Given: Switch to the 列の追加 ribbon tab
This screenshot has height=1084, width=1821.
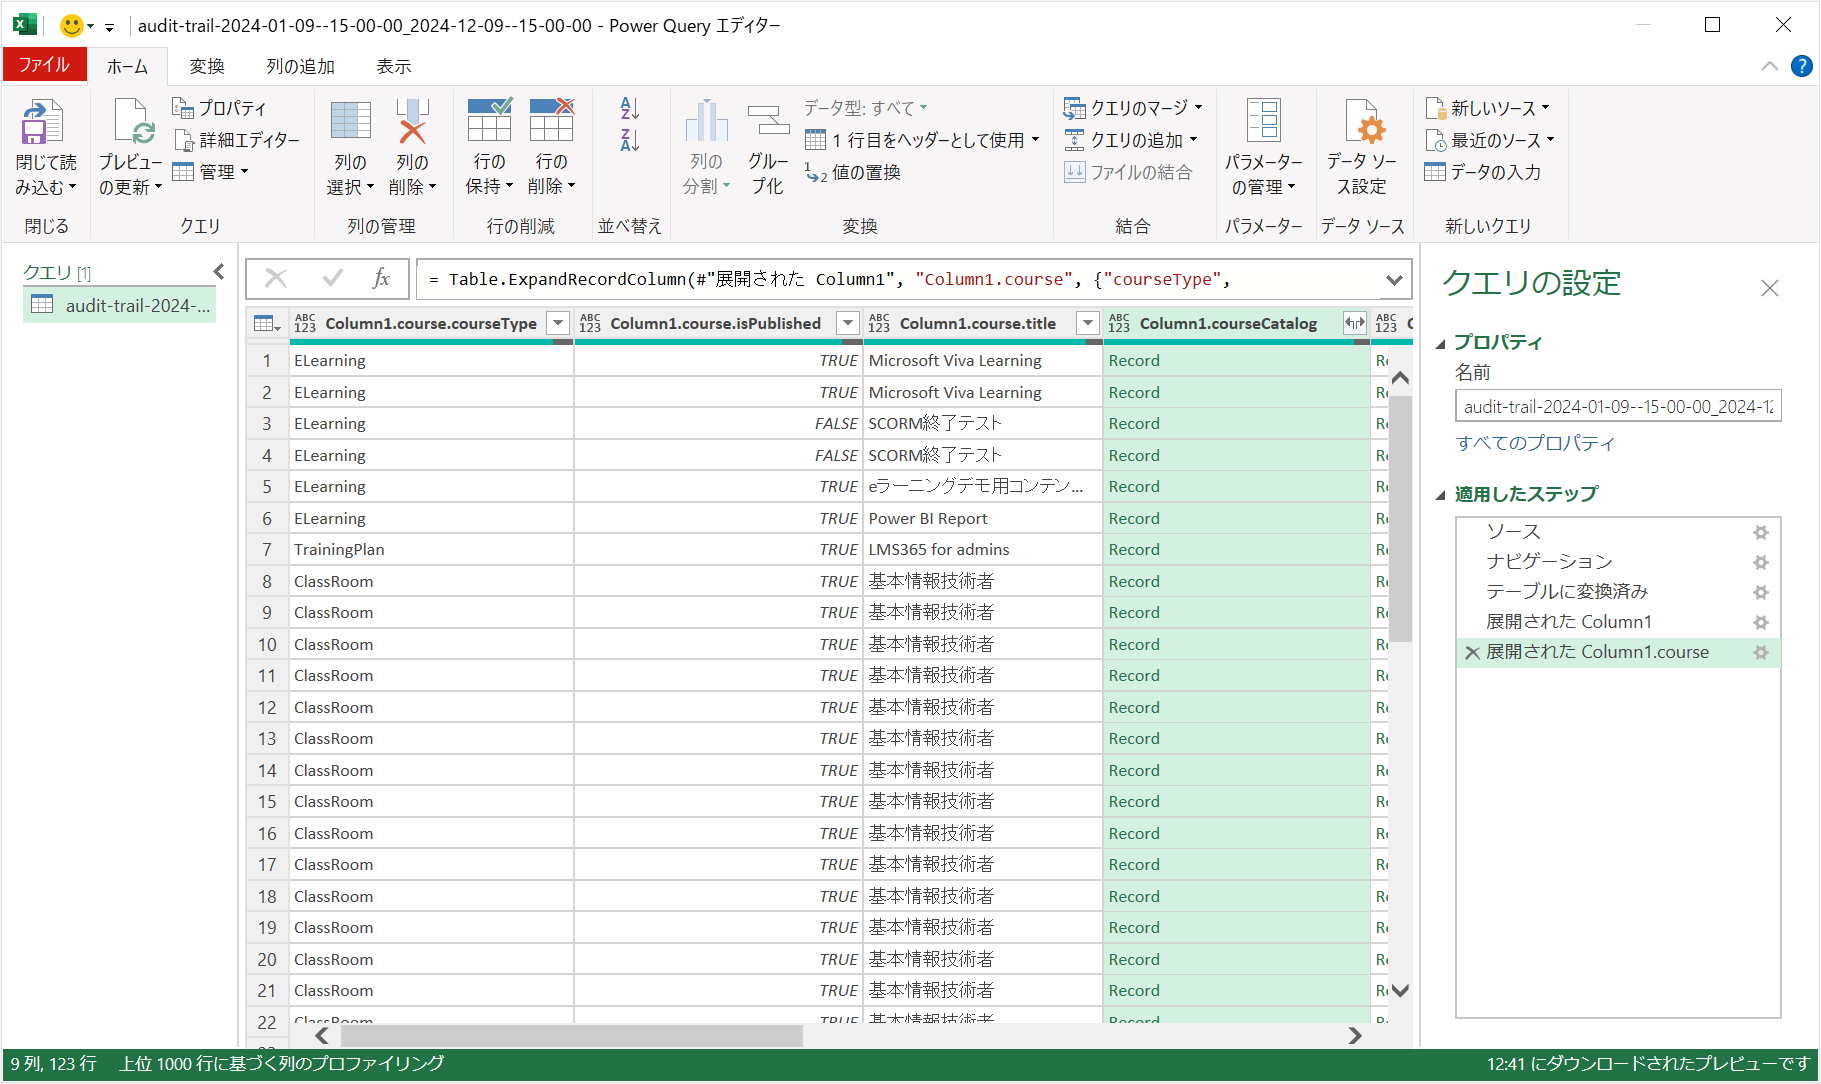Looking at the screenshot, I should click(x=300, y=66).
